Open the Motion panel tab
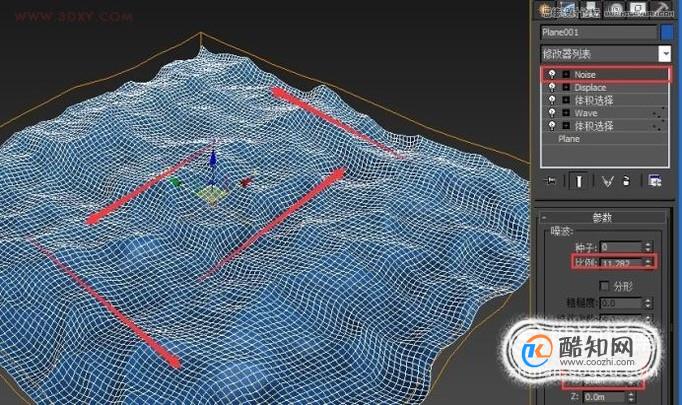The height and width of the screenshot is (405, 682). tap(615, 9)
